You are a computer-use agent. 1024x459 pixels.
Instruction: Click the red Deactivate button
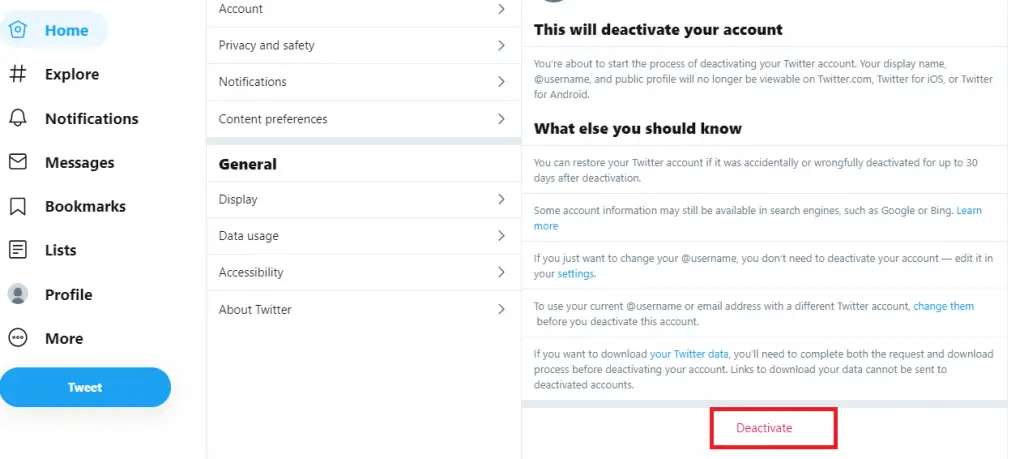point(764,428)
